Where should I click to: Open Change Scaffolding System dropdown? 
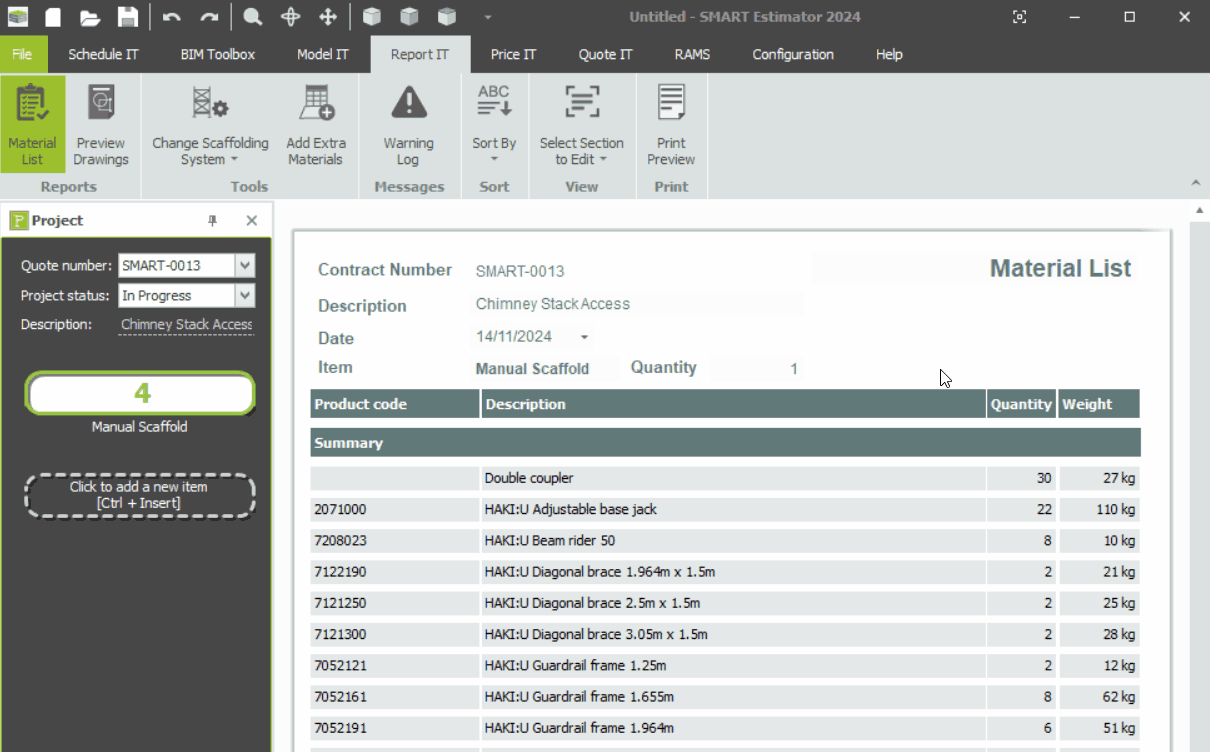(x=210, y=124)
